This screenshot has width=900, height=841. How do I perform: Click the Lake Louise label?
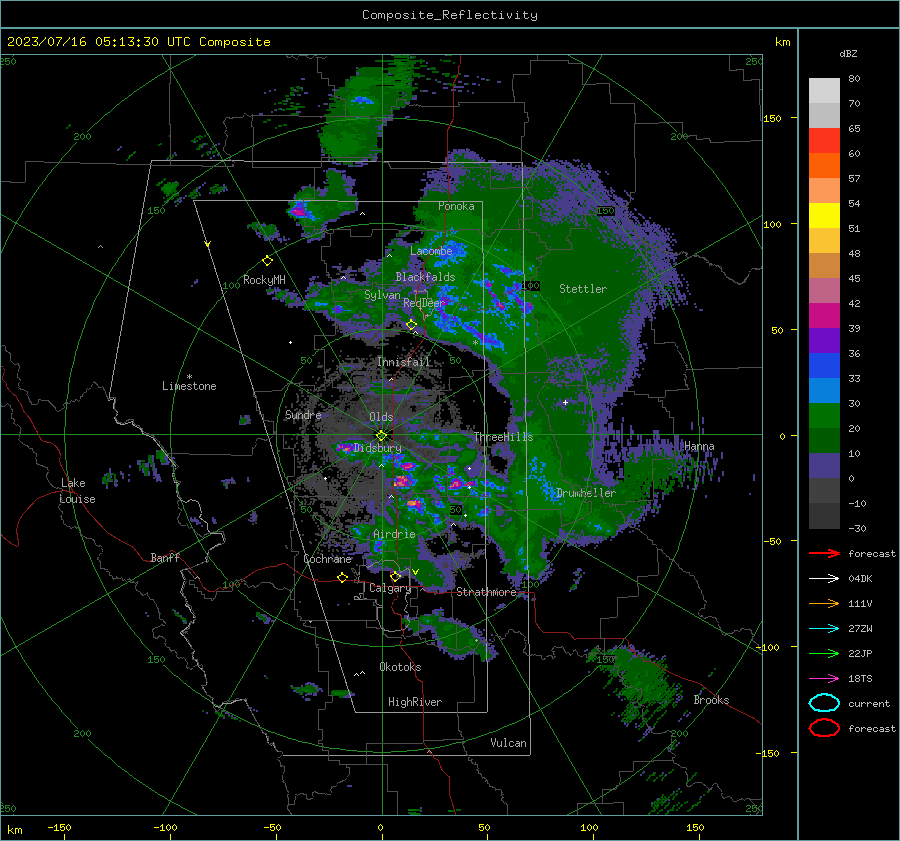pyautogui.click(x=77, y=491)
